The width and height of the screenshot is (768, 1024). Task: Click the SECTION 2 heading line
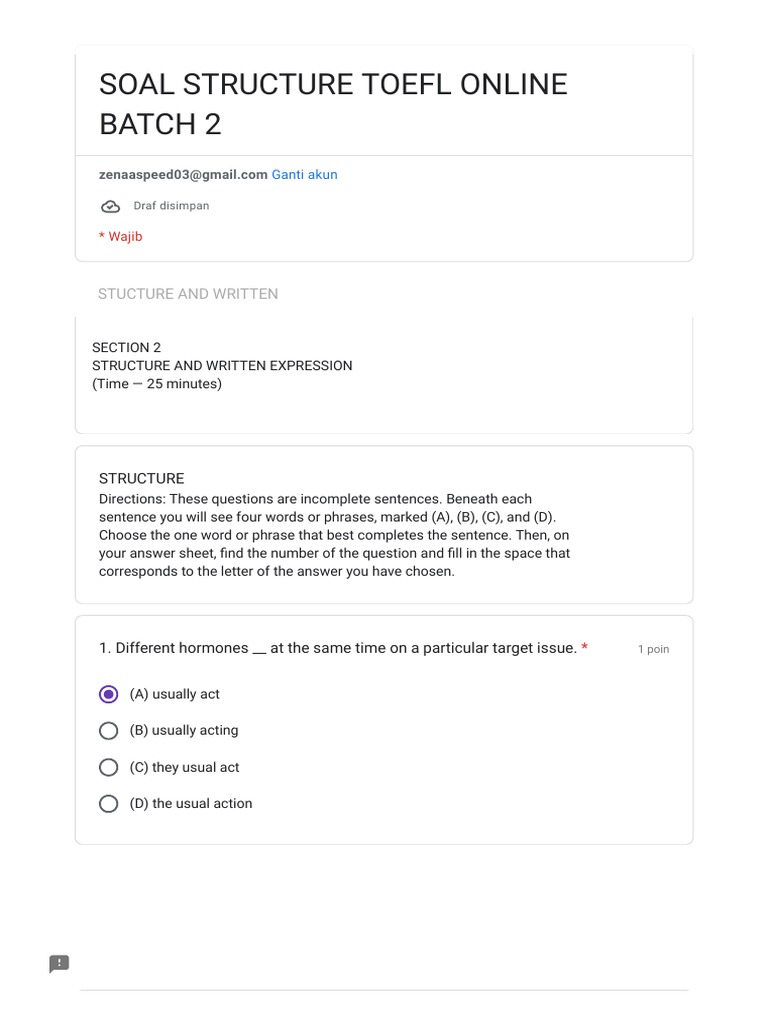pos(126,348)
